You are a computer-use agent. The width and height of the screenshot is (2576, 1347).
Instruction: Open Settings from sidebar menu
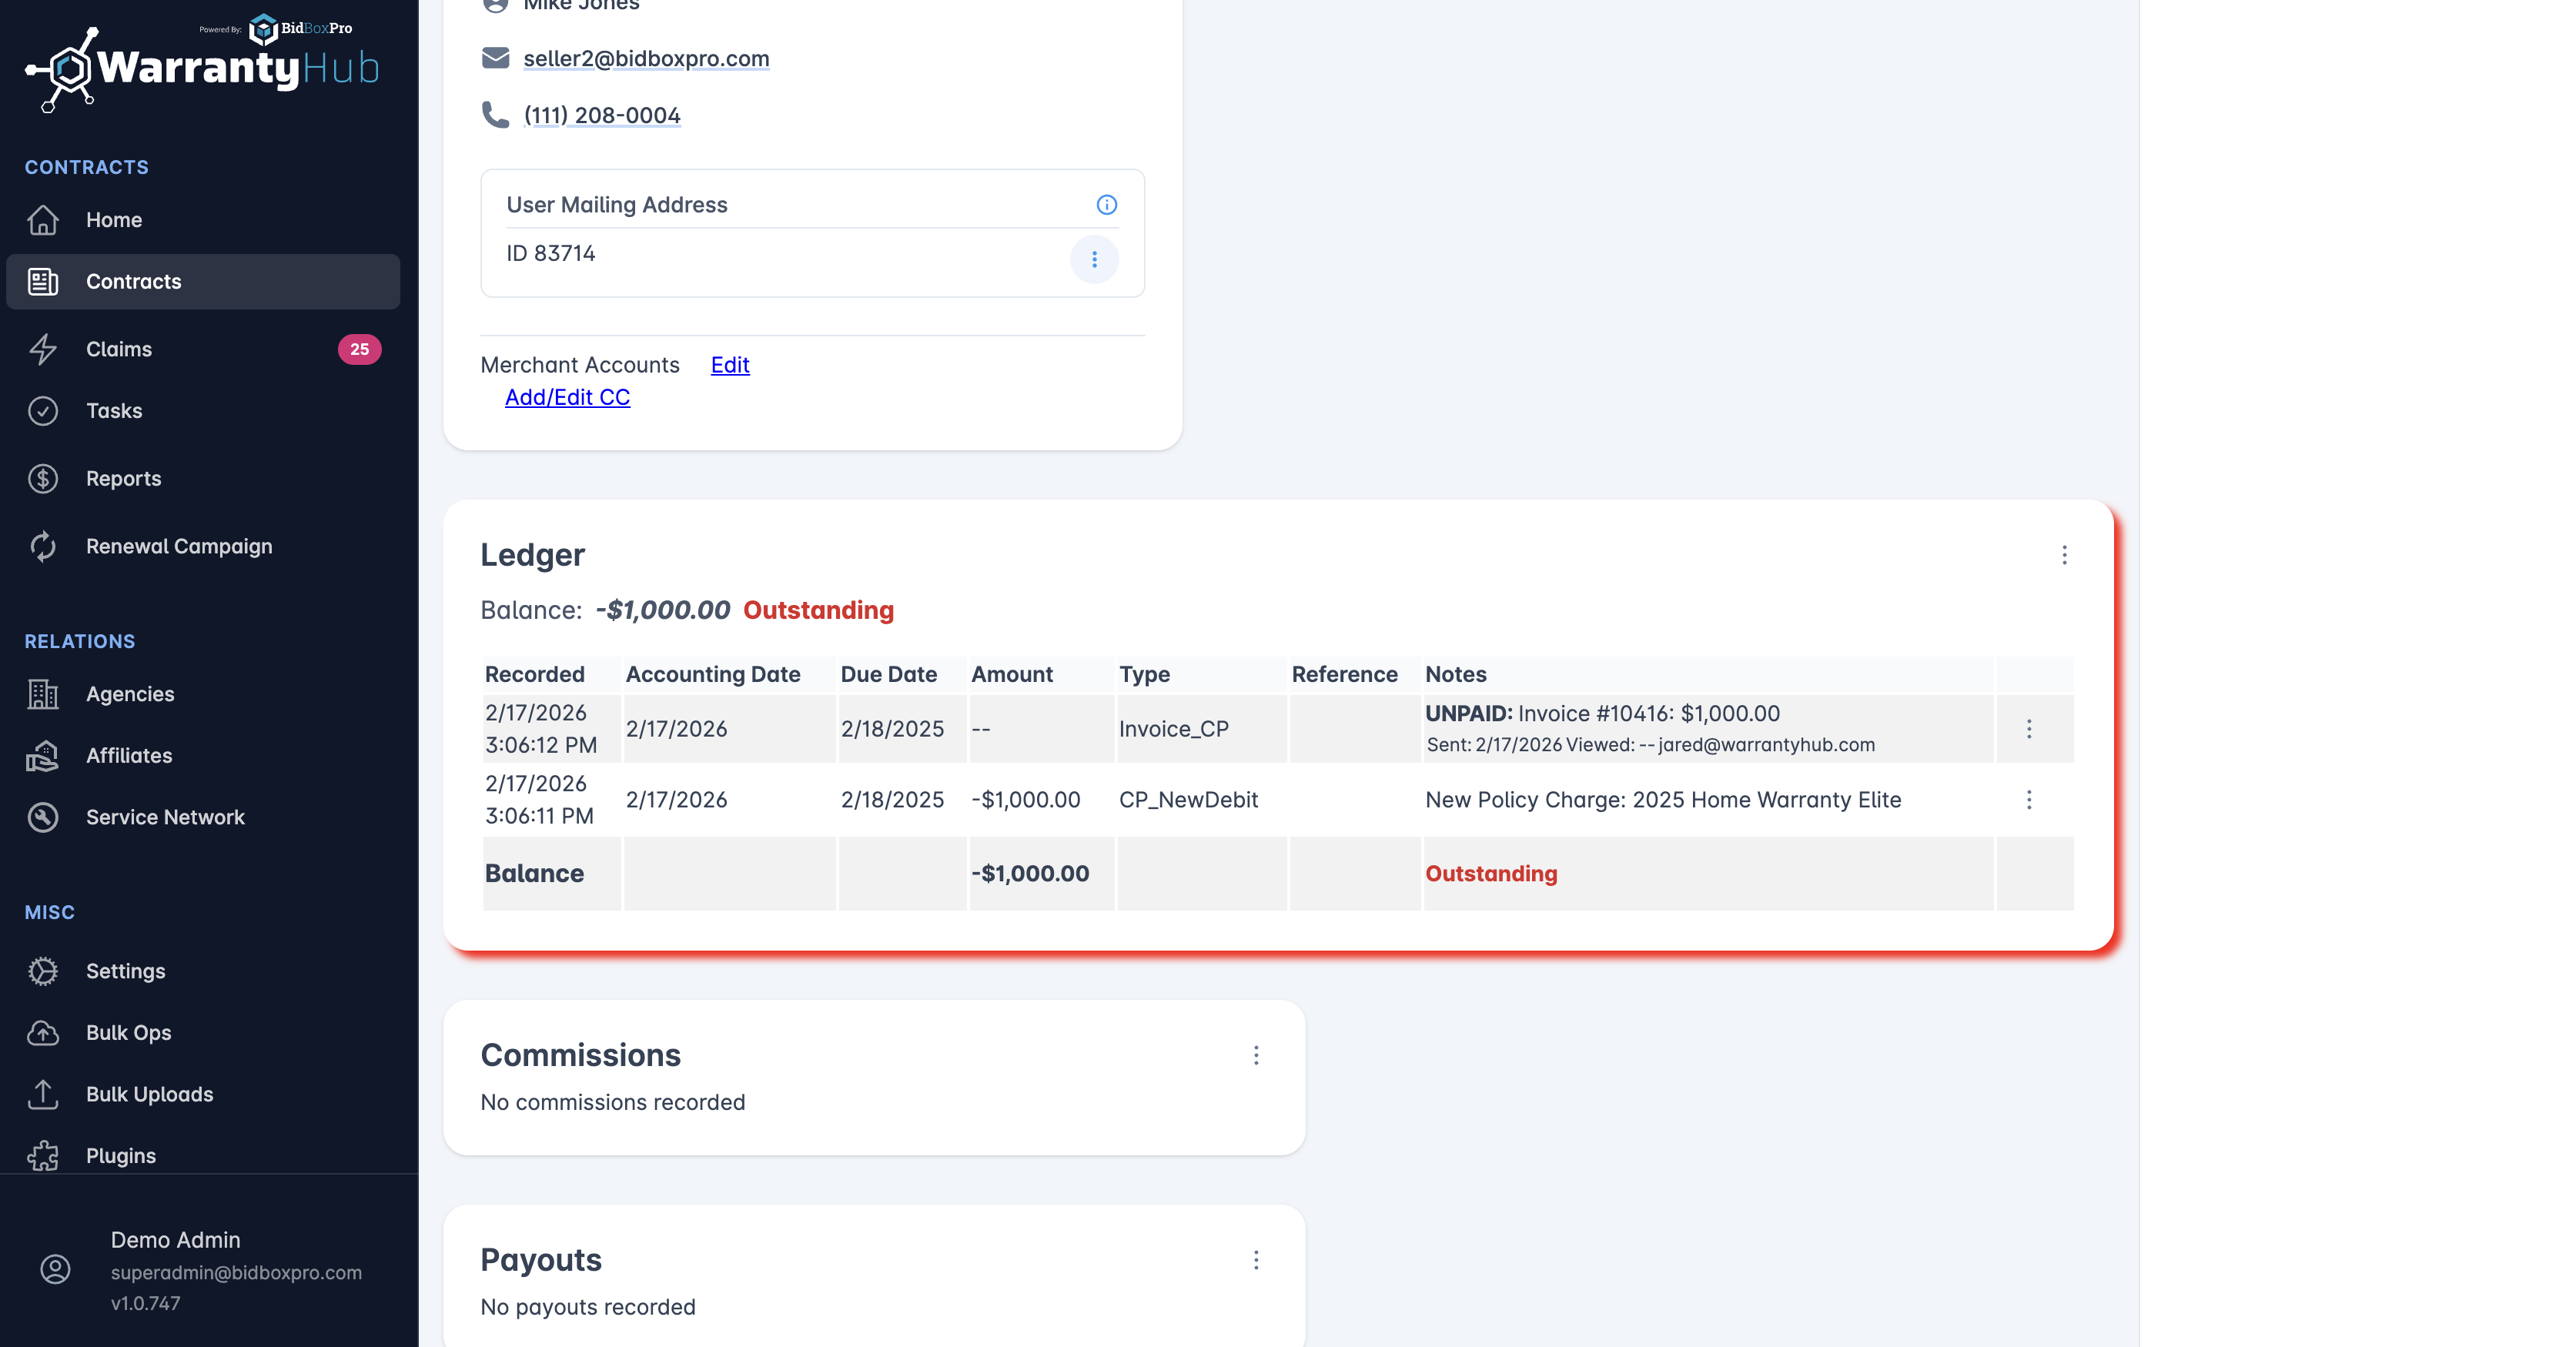pyautogui.click(x=126, y=971)
